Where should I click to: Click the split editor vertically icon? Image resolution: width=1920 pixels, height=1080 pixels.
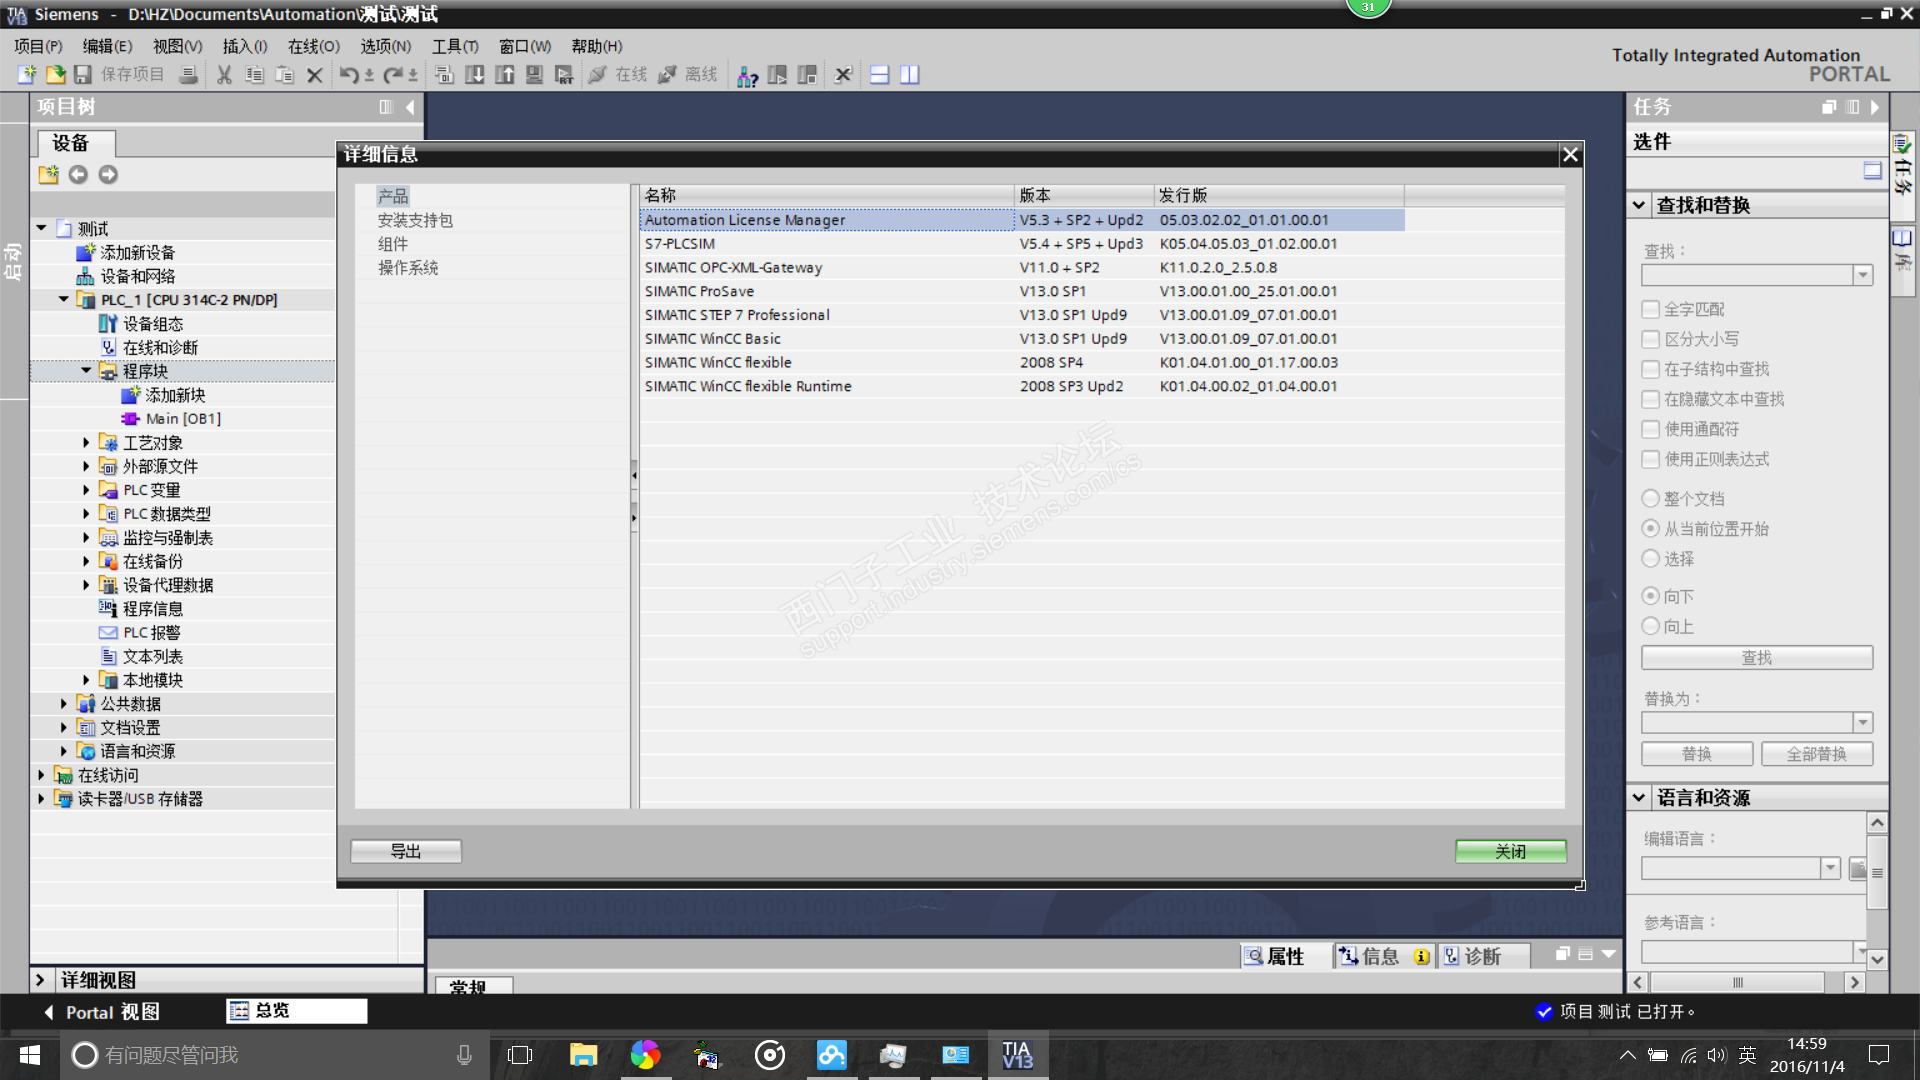click(x=909, y=75)
